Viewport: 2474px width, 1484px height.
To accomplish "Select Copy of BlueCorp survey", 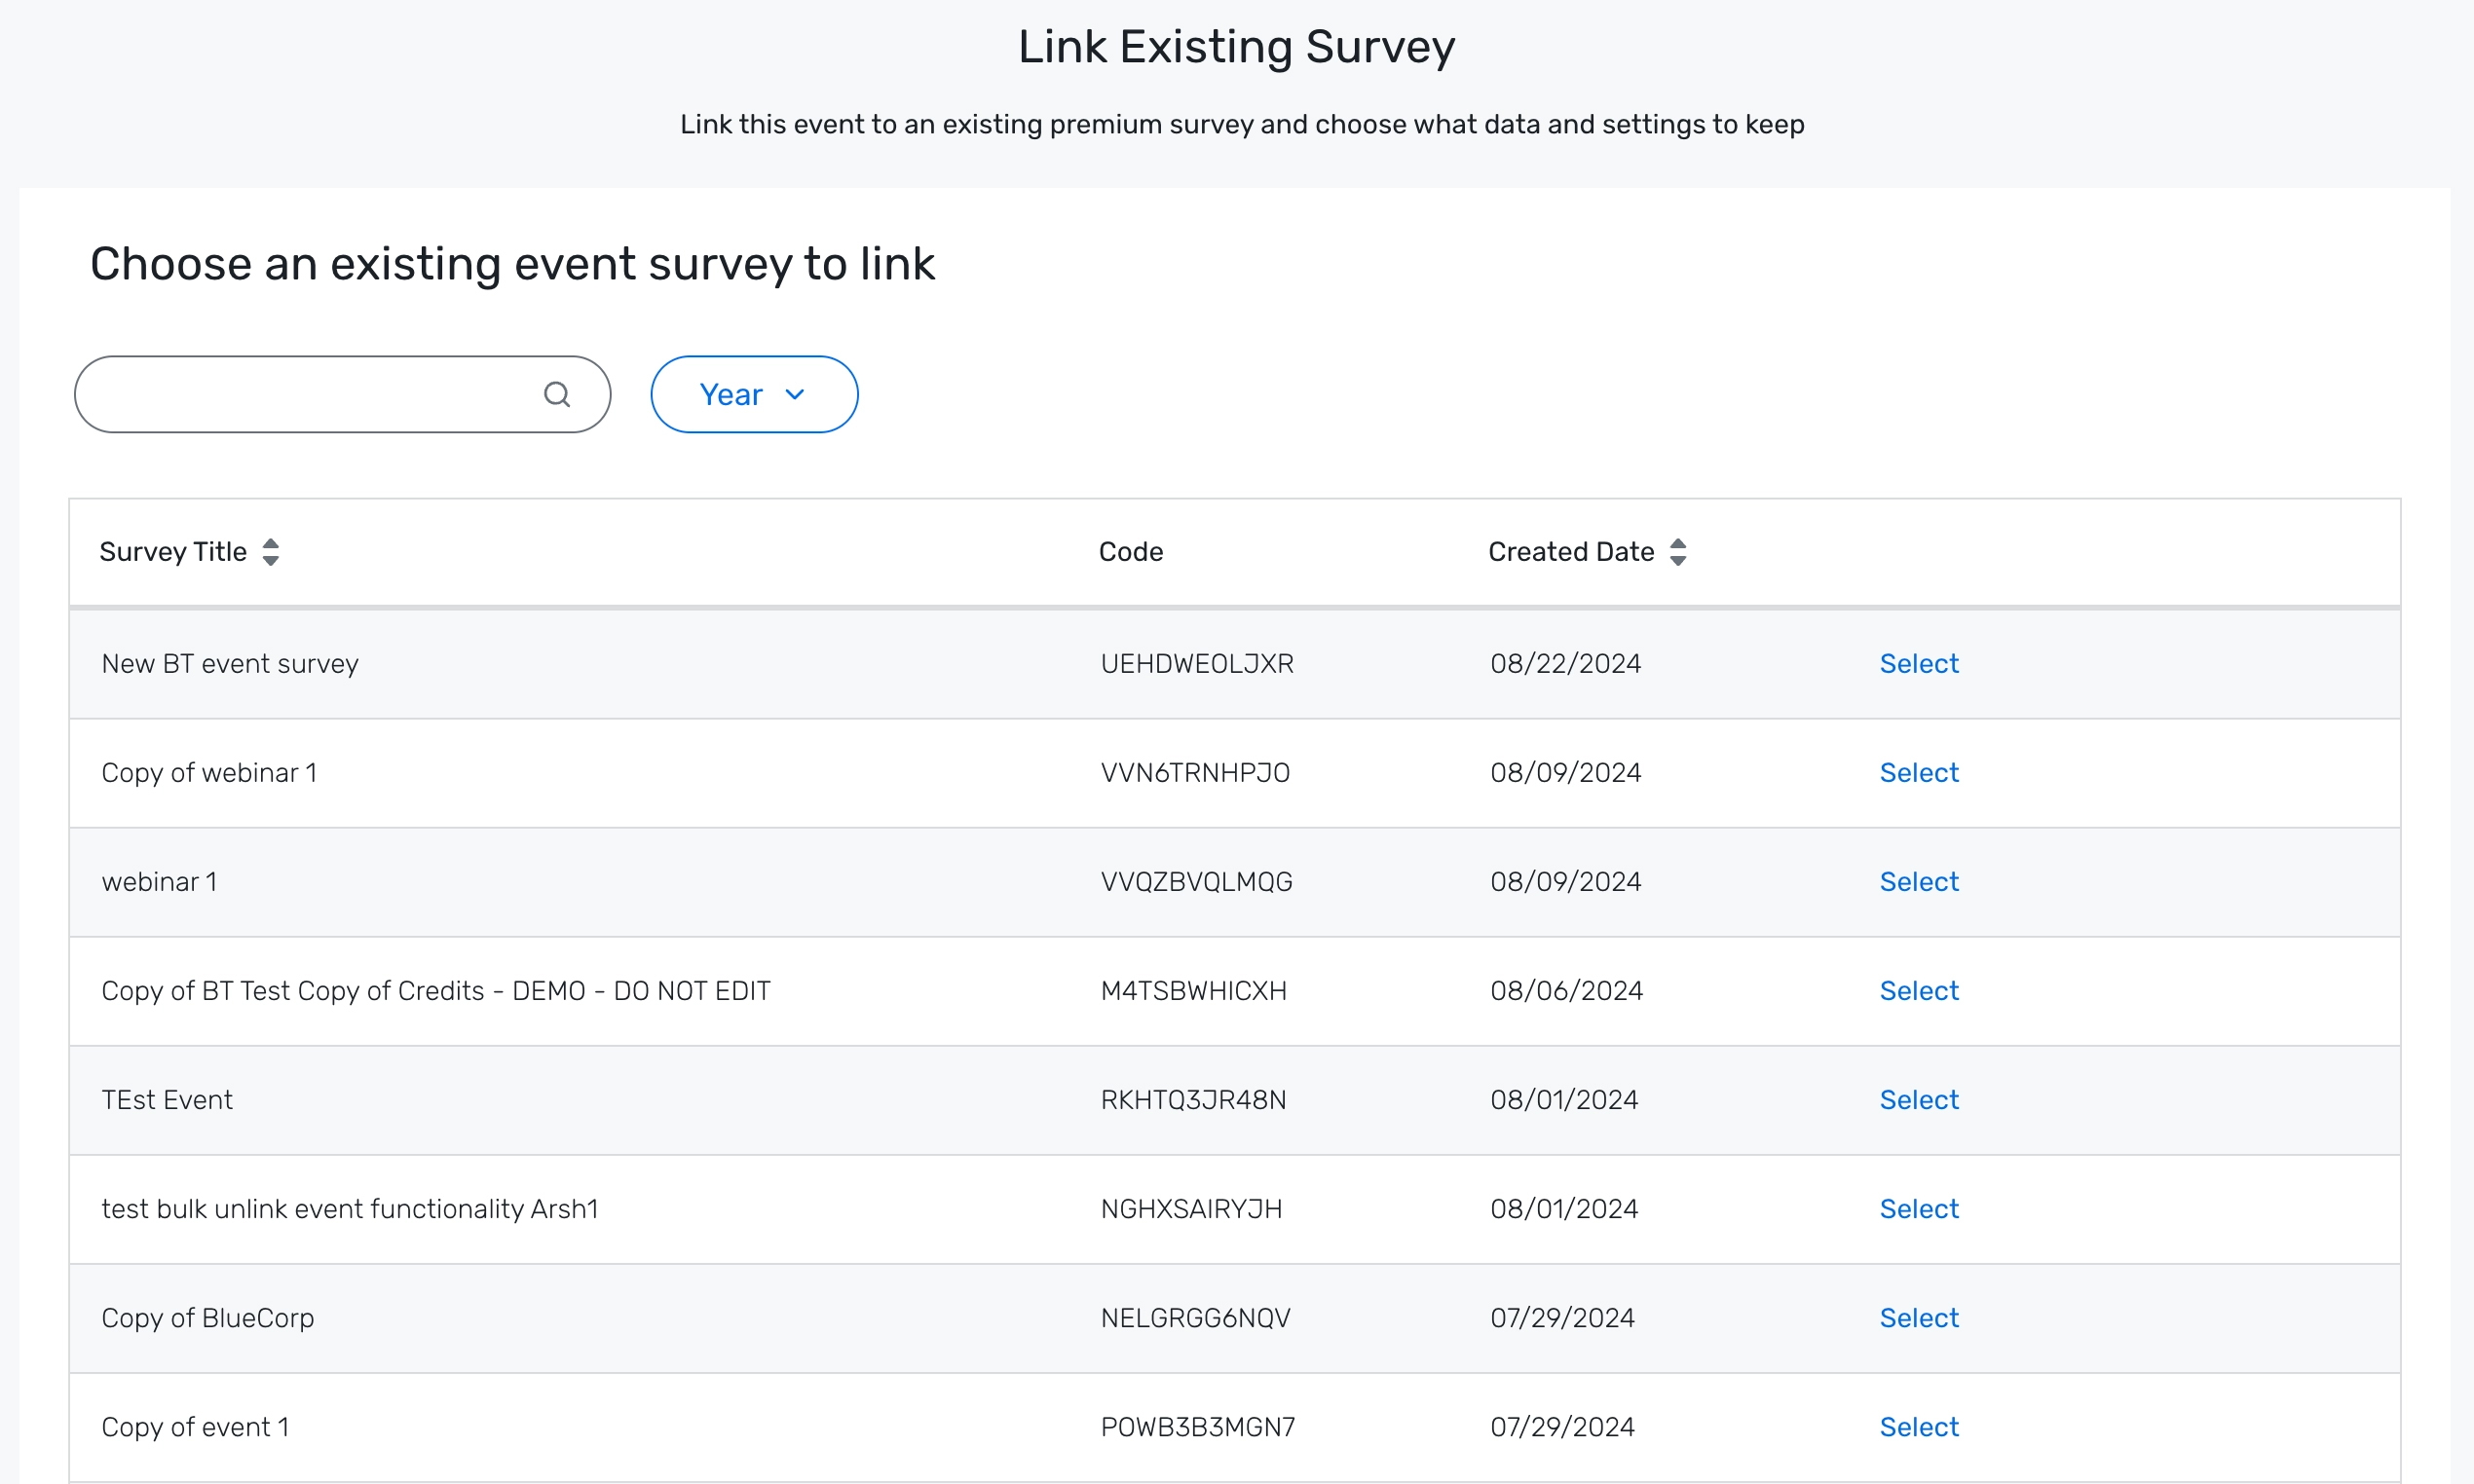I will (1918, 1317).
